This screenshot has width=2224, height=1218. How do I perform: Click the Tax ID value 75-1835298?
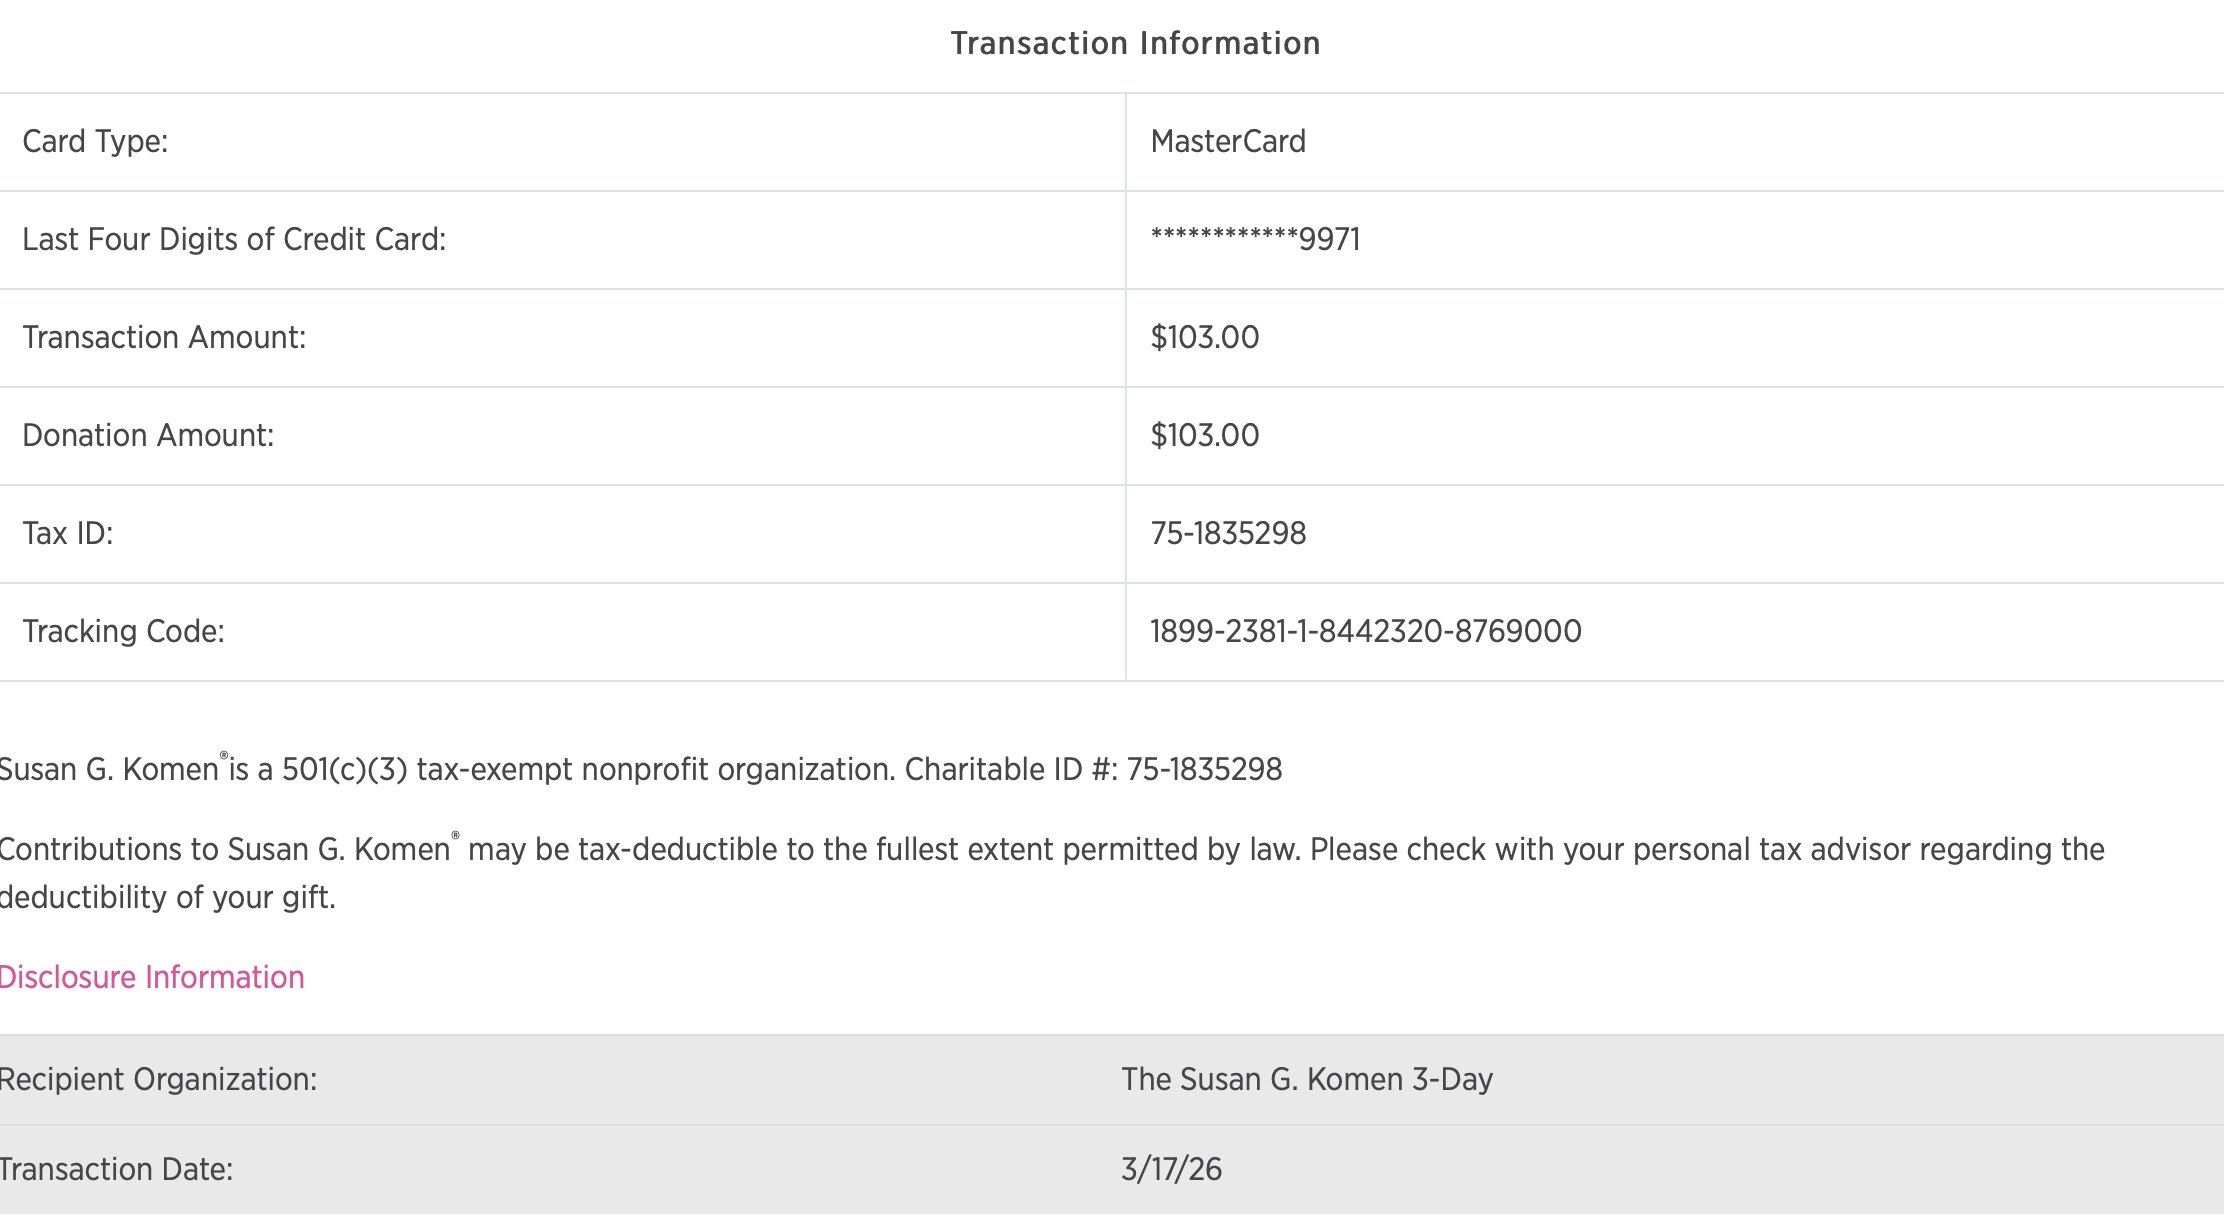(1228, 534)
